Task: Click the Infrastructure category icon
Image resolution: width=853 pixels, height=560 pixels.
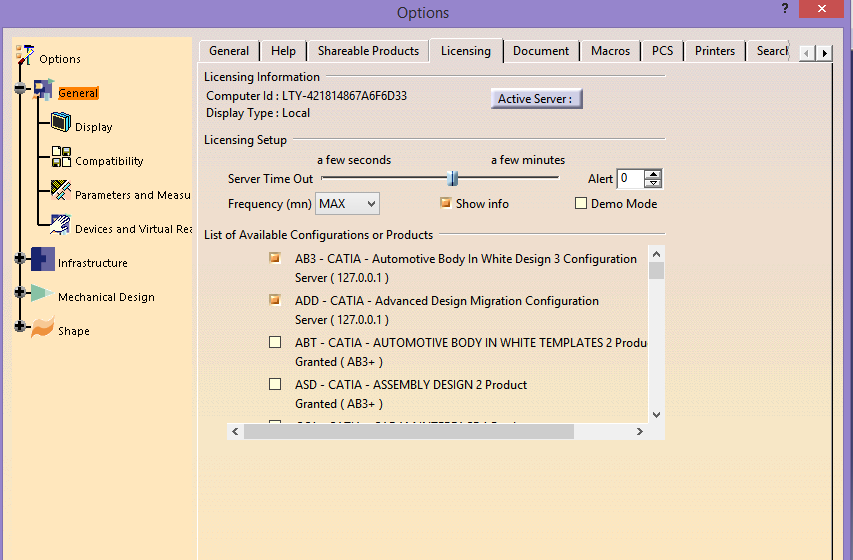Action: (43, 259)
